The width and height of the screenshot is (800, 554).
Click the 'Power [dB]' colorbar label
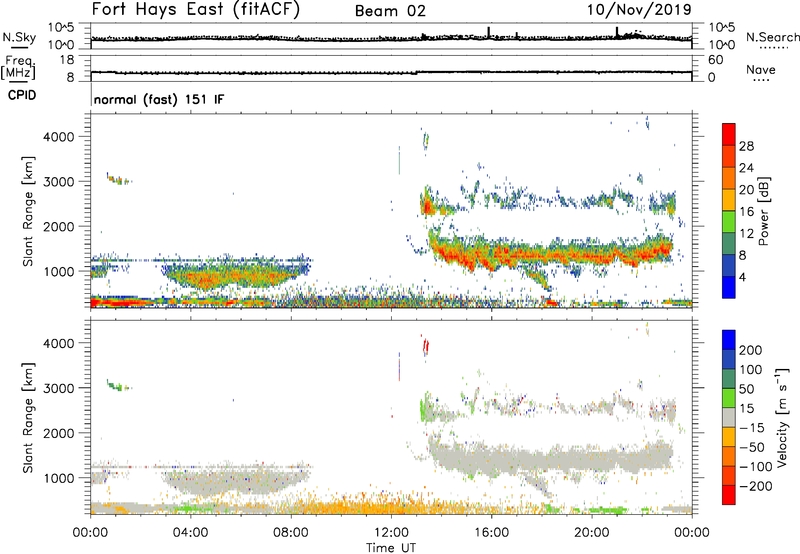coord(763,211)
